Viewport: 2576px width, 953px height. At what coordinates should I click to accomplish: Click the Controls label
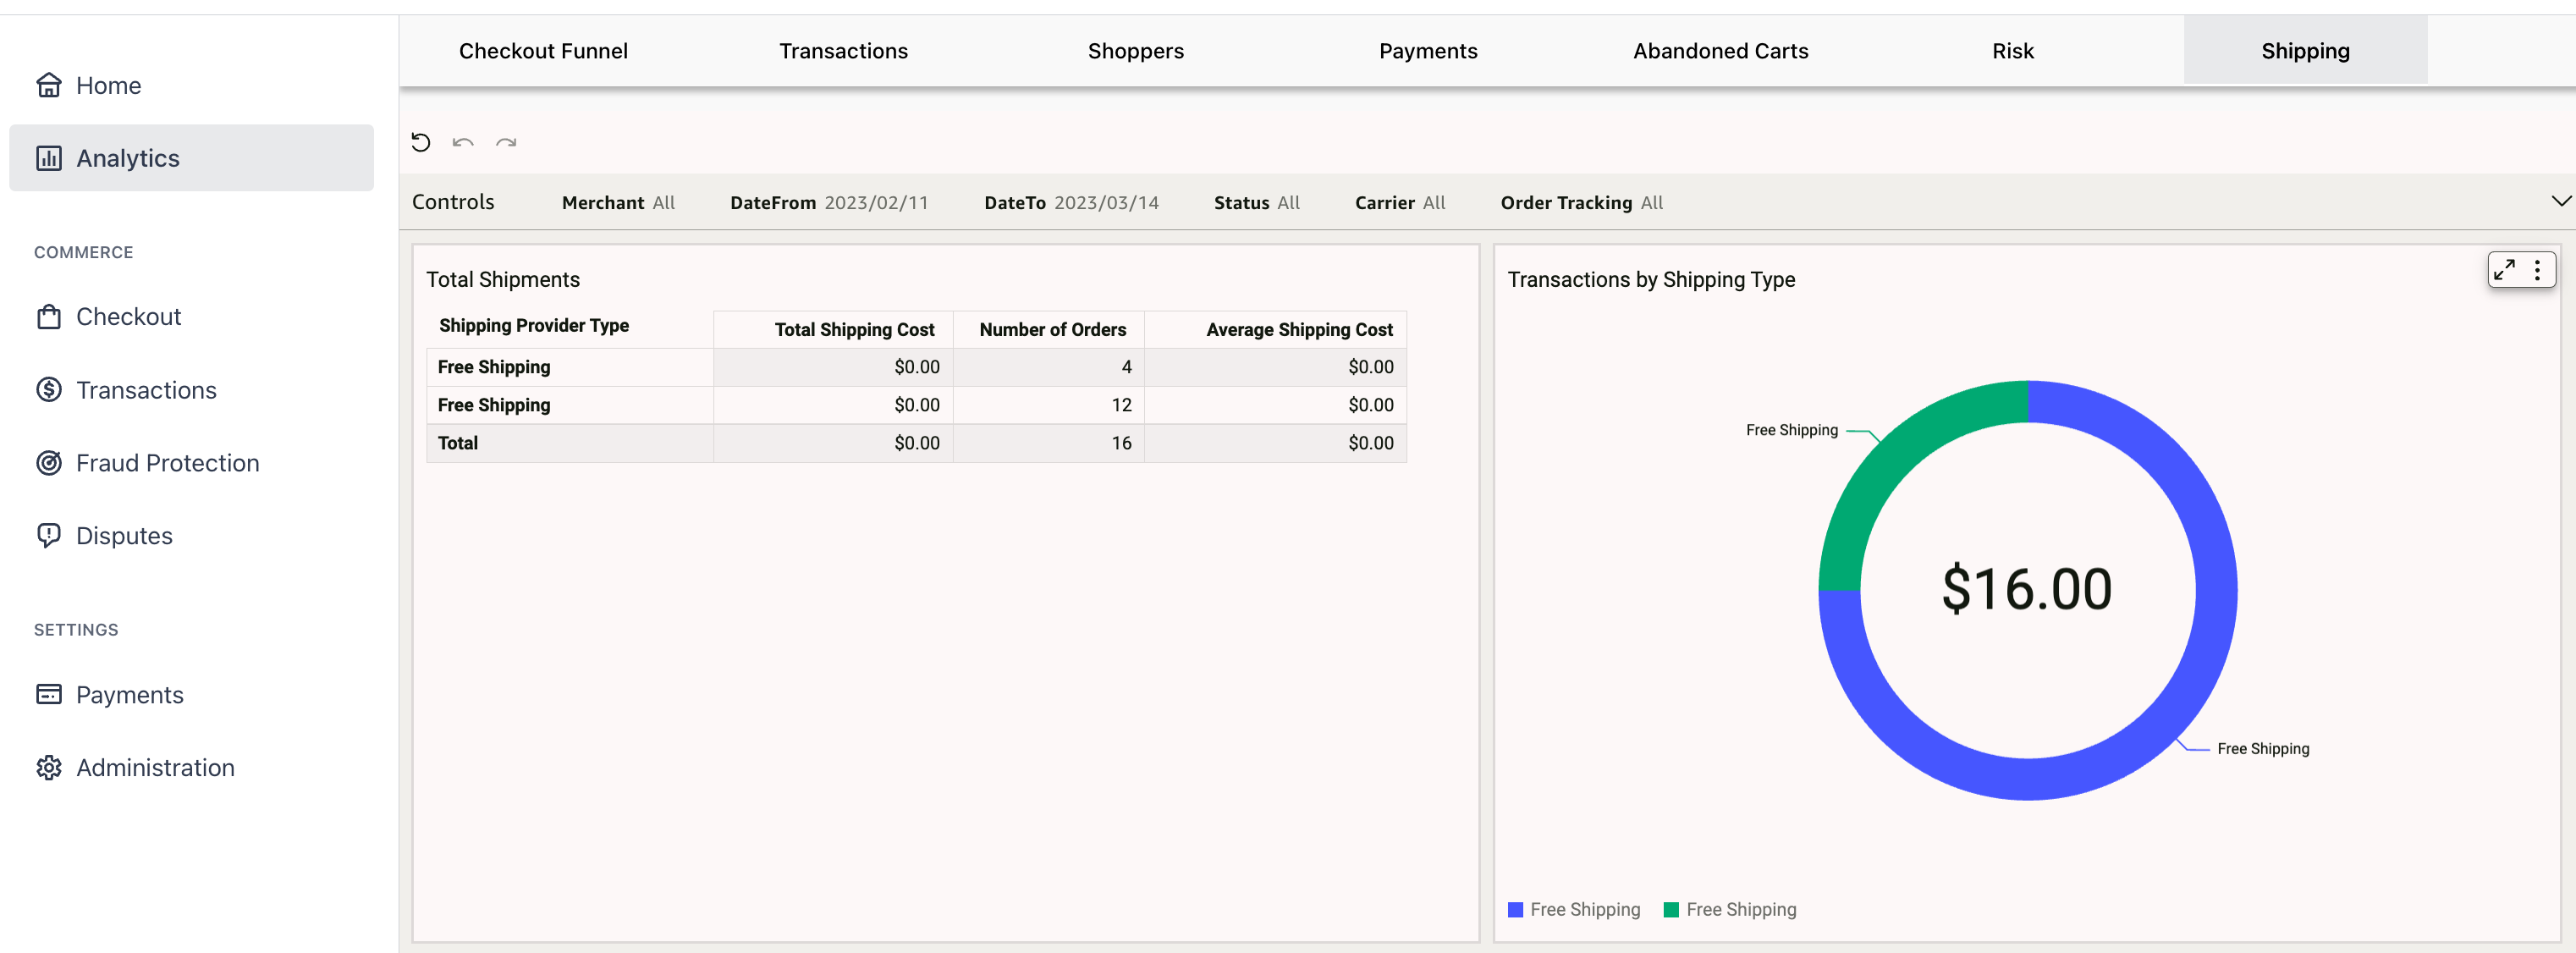pos(453,202)
